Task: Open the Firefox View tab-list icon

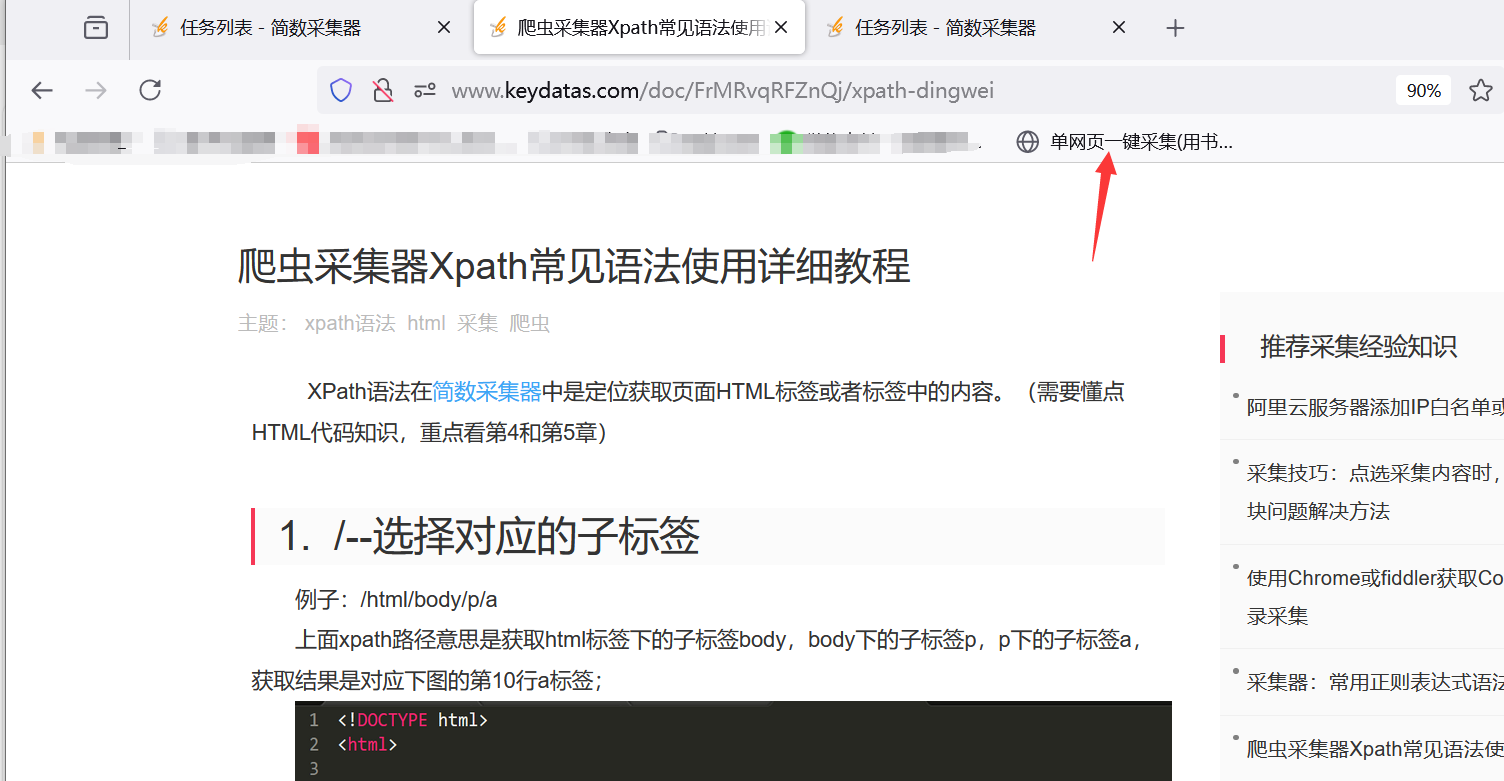Action: [x=96, y=28]
